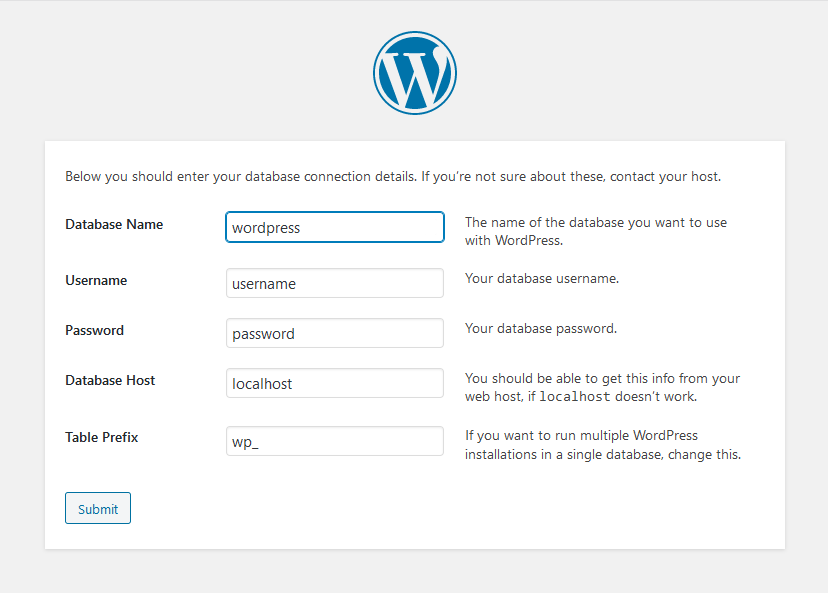Image resolution: width=828 pixels, height=593 pixels.
Task: Click 'Your database password.' description
Action: [541, 328]
